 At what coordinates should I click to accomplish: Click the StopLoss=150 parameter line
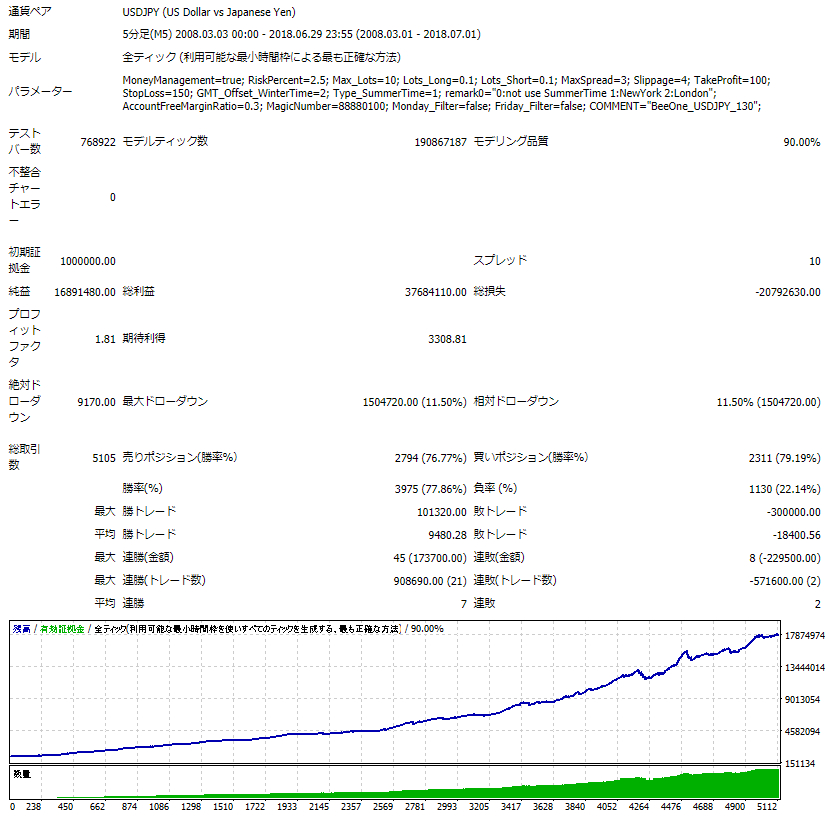(419, 93)
